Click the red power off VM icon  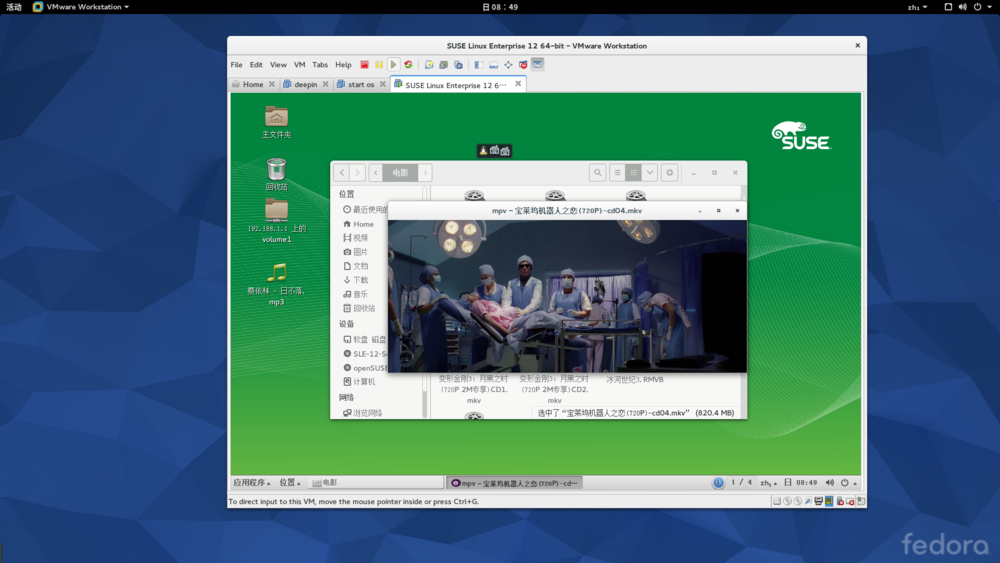(365, 65)
